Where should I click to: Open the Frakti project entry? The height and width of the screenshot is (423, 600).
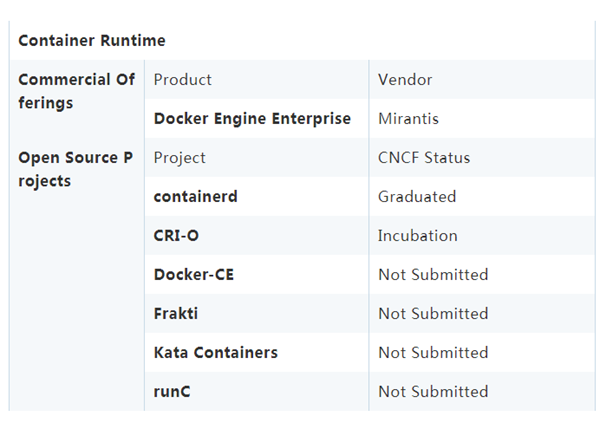[176, 314]
